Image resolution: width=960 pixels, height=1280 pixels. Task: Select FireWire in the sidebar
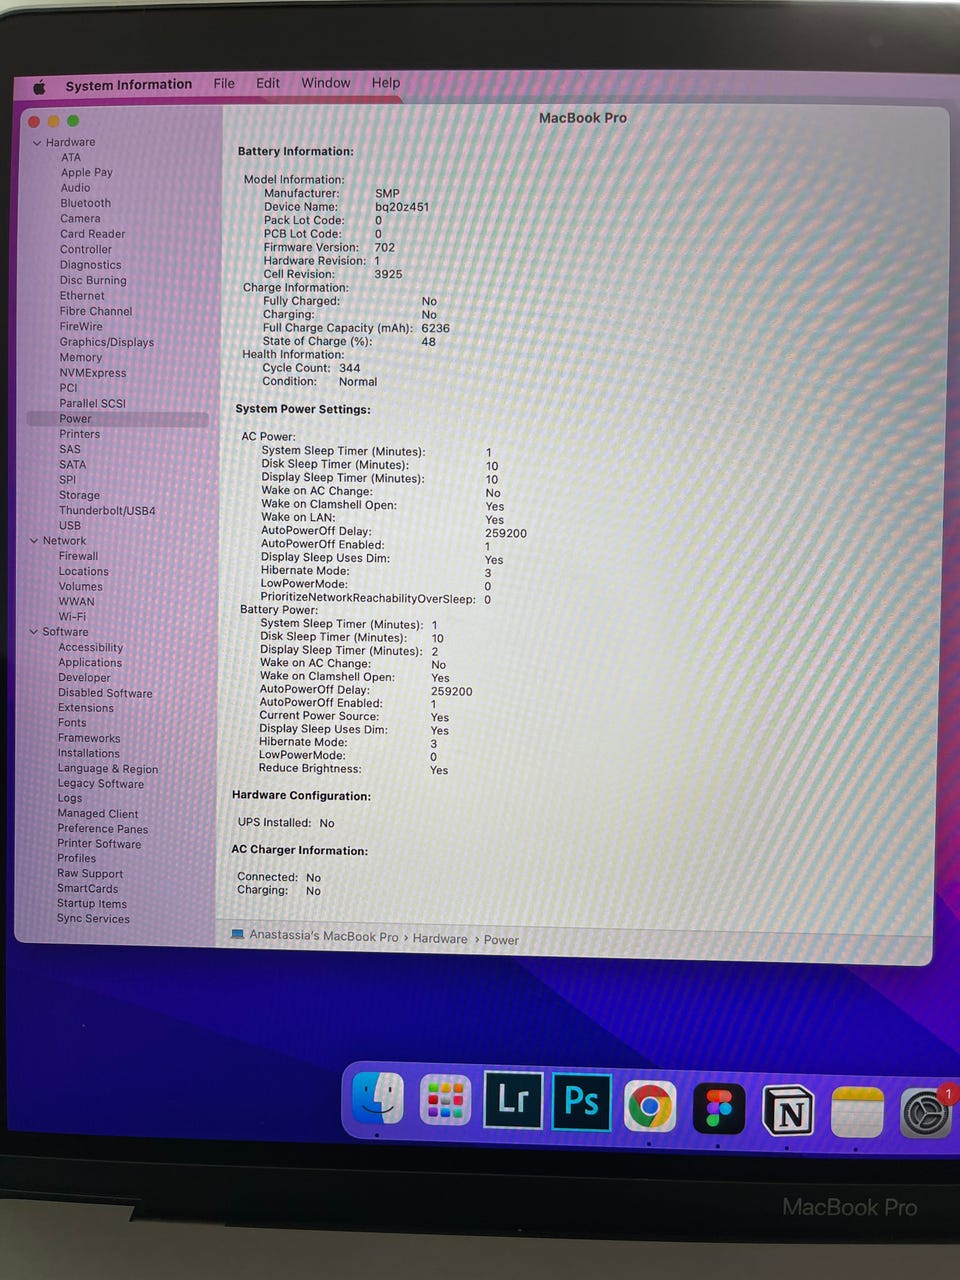(81, 326)
